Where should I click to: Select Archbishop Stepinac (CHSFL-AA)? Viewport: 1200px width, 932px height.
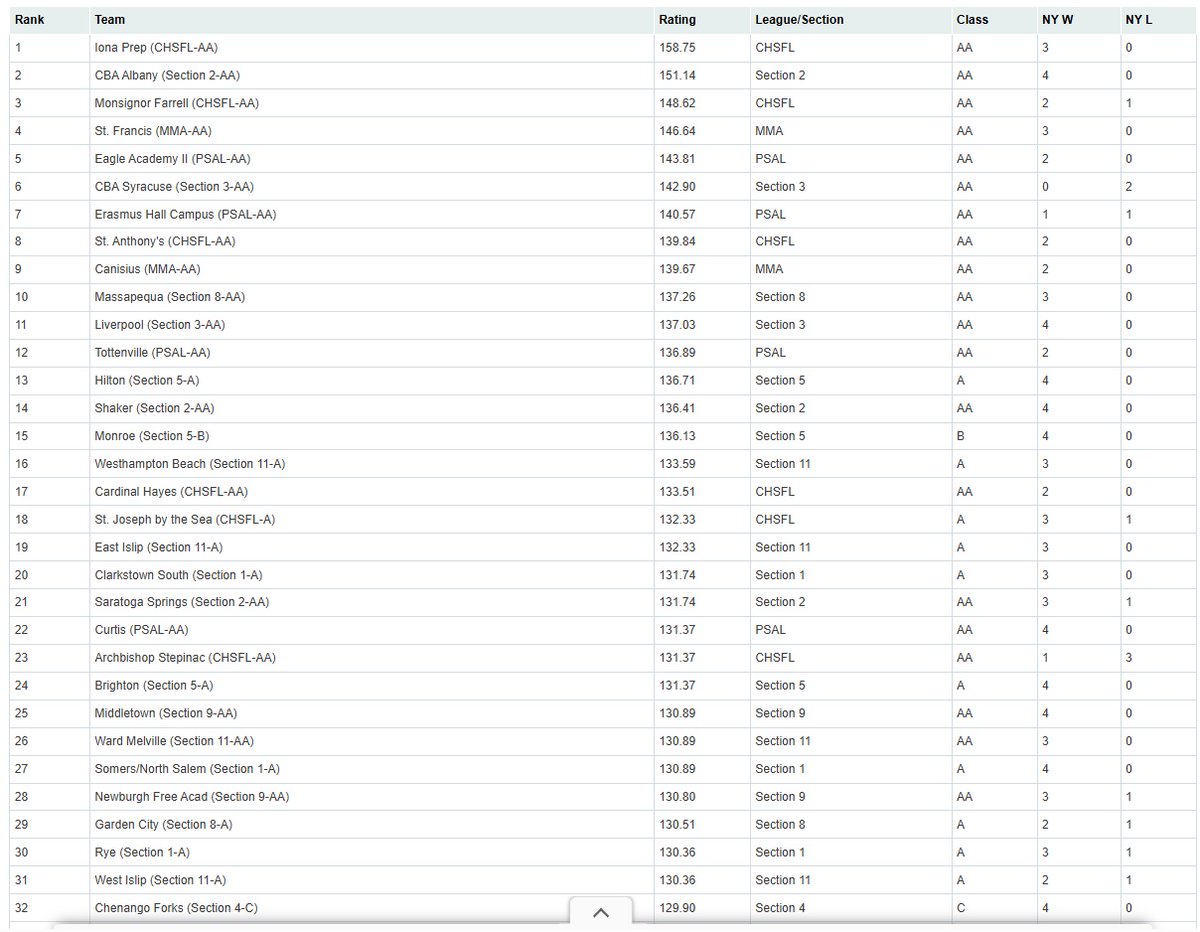tap(185, 658)
